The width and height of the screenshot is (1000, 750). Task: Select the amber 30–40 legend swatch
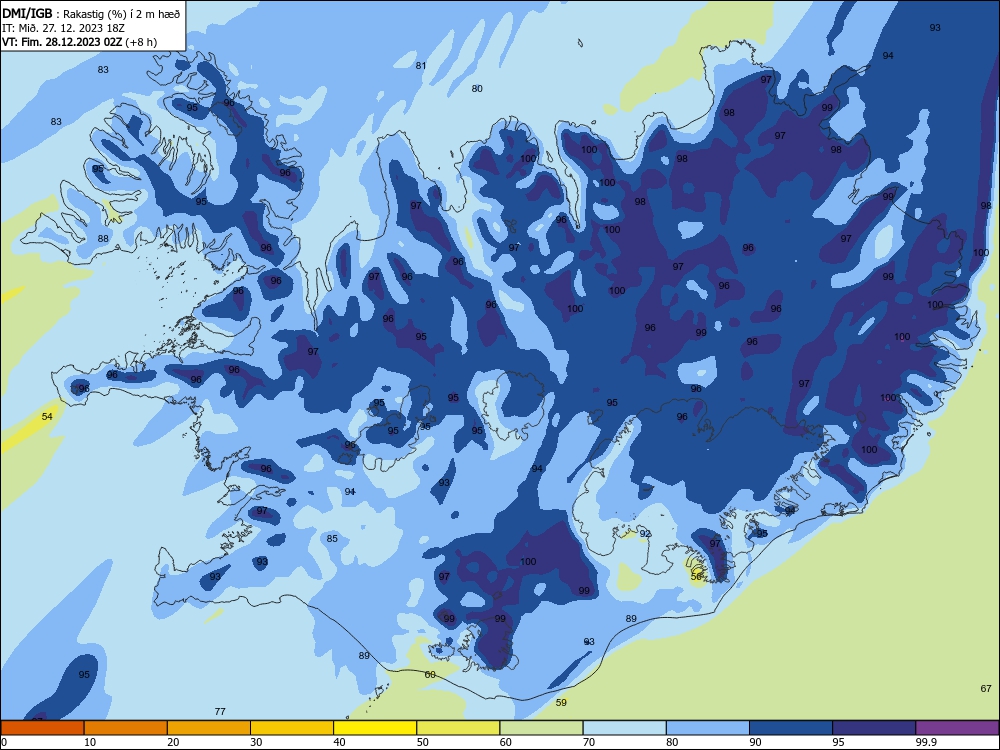click(x=292, y=728)
